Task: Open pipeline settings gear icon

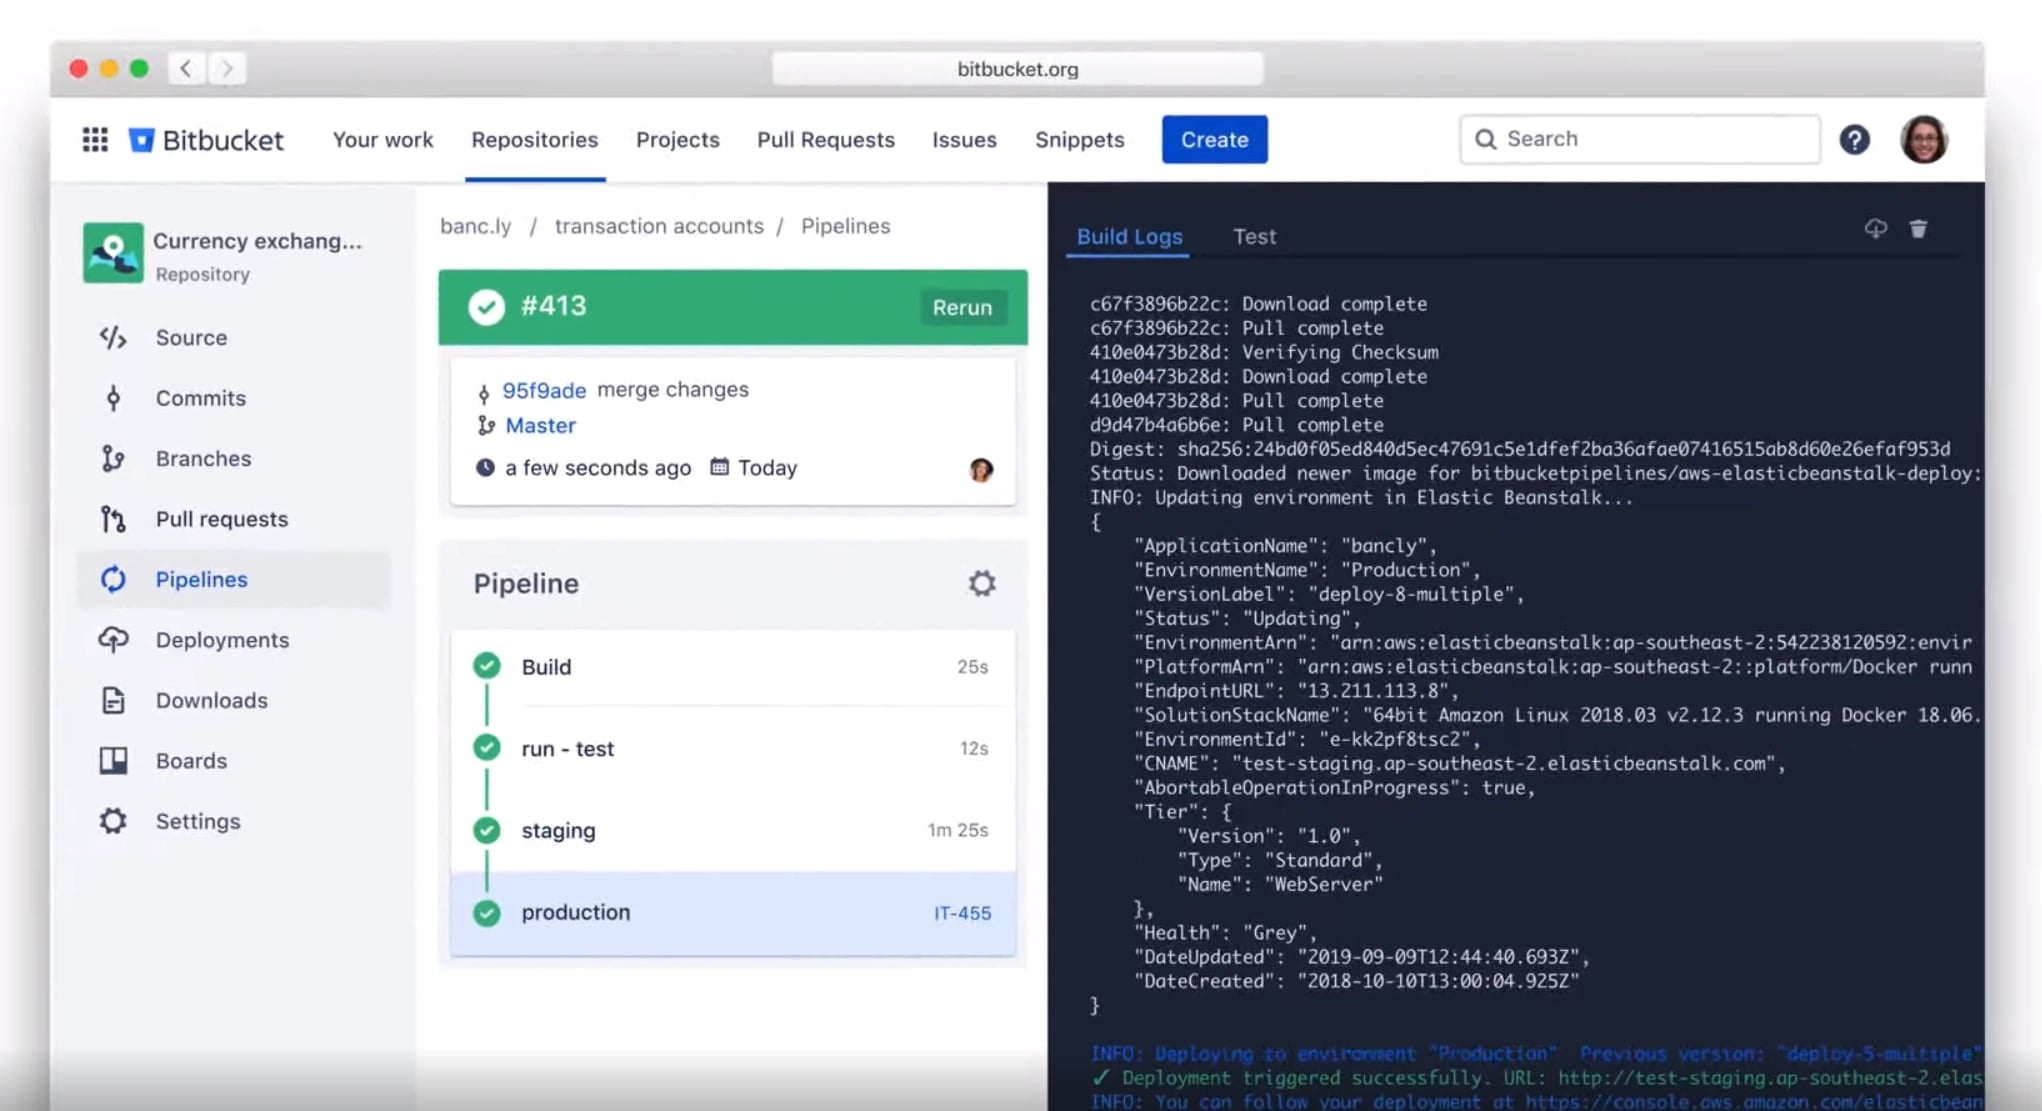Action: 982,583
